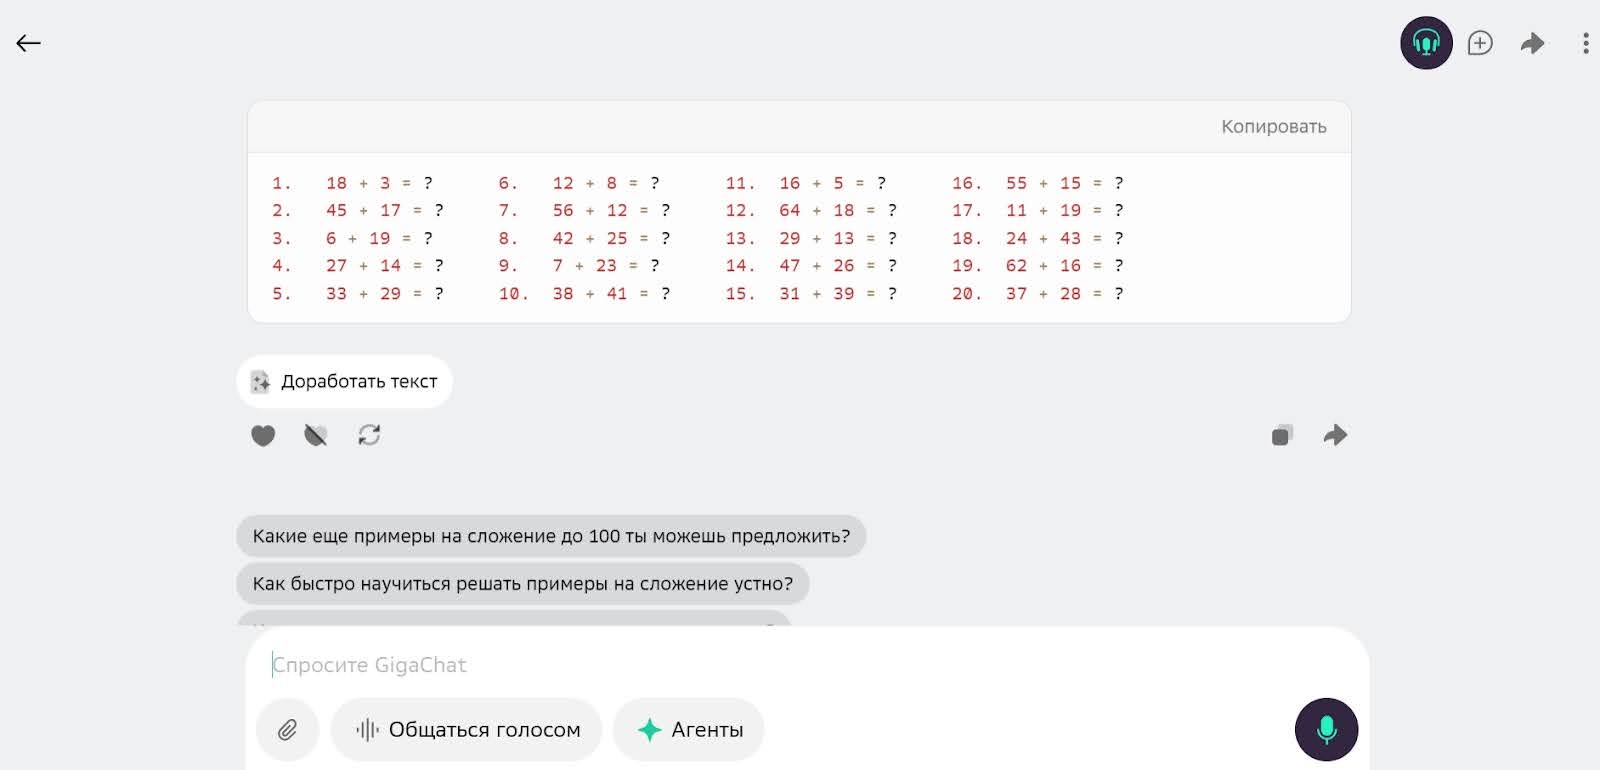Like the response with heart icon
This screenshot has height=770, width=1600.
(x=263, y=435)
